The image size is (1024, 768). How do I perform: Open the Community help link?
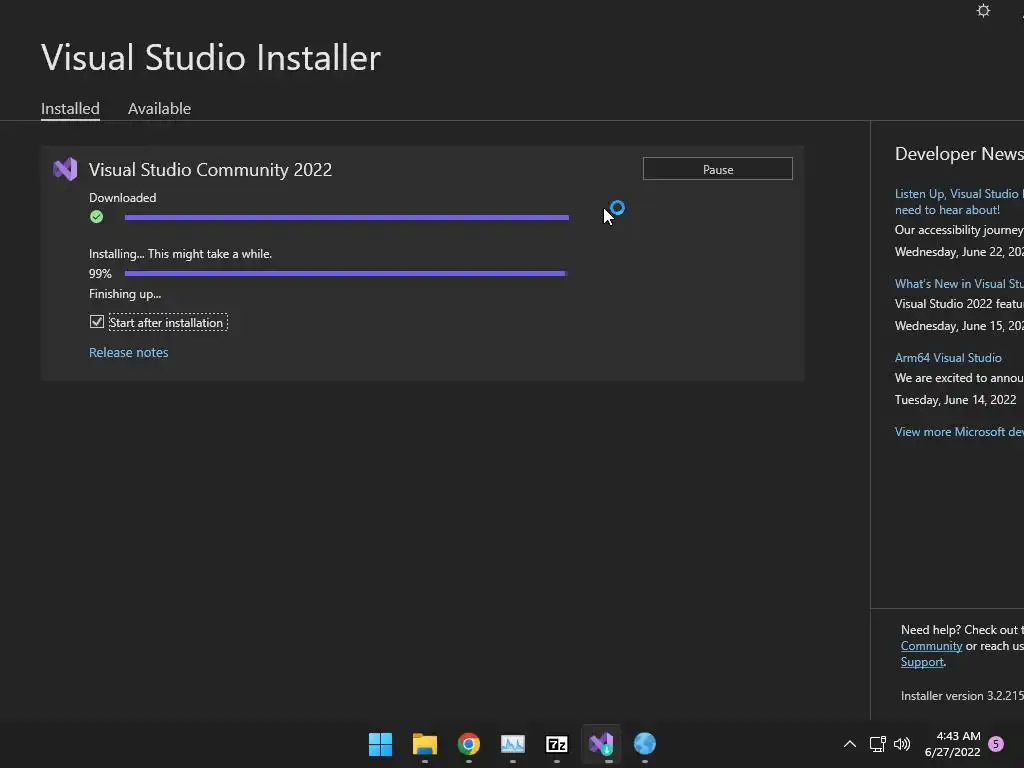click(931, 646)
